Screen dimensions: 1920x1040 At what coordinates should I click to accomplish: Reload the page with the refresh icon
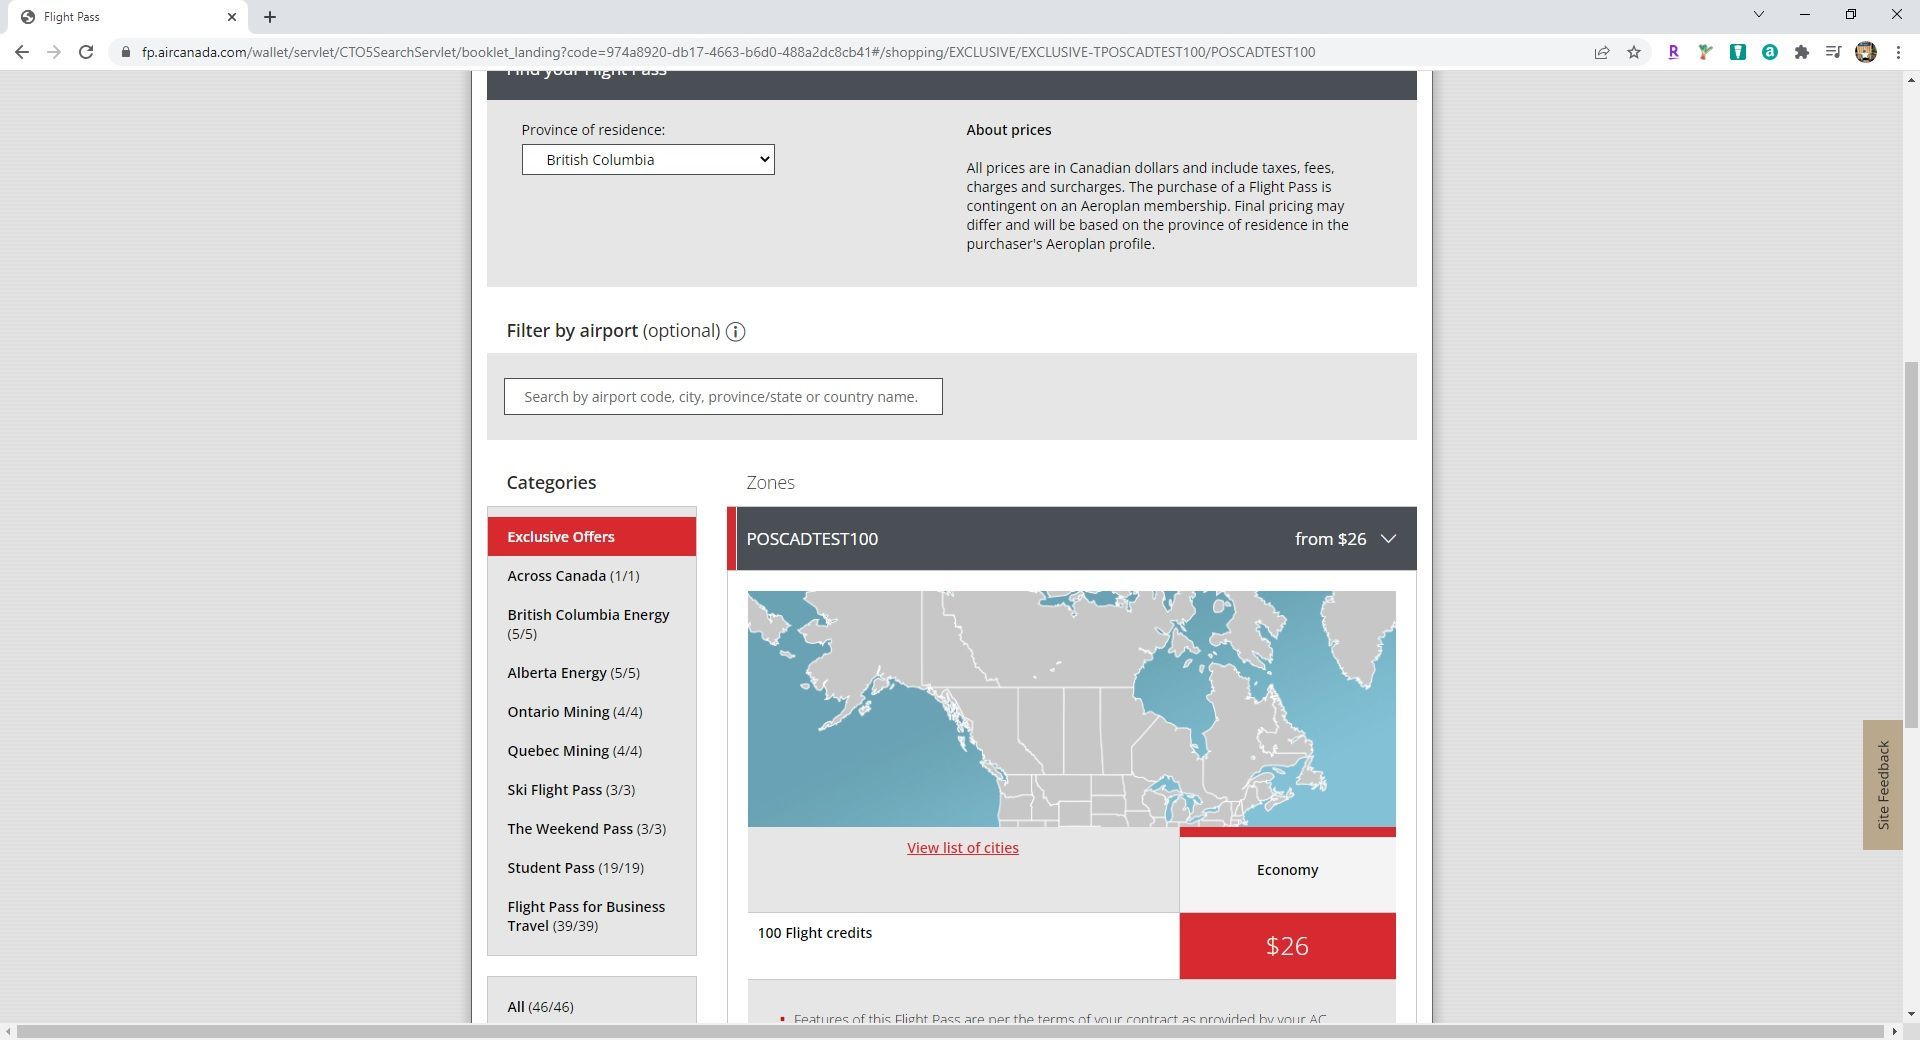(86, 52)
